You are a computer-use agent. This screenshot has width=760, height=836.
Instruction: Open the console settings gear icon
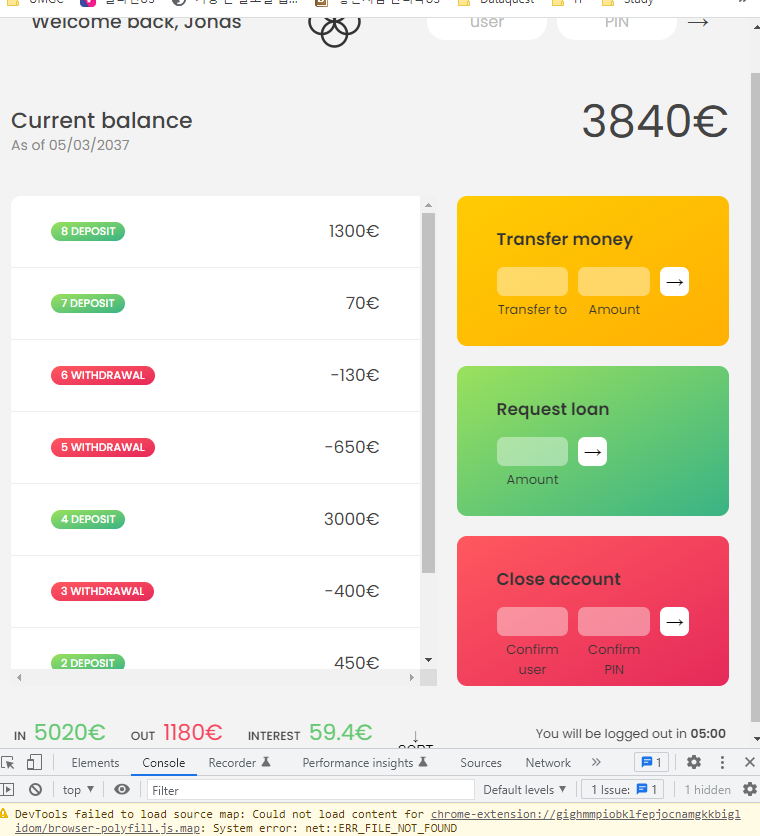click(749, 790)
